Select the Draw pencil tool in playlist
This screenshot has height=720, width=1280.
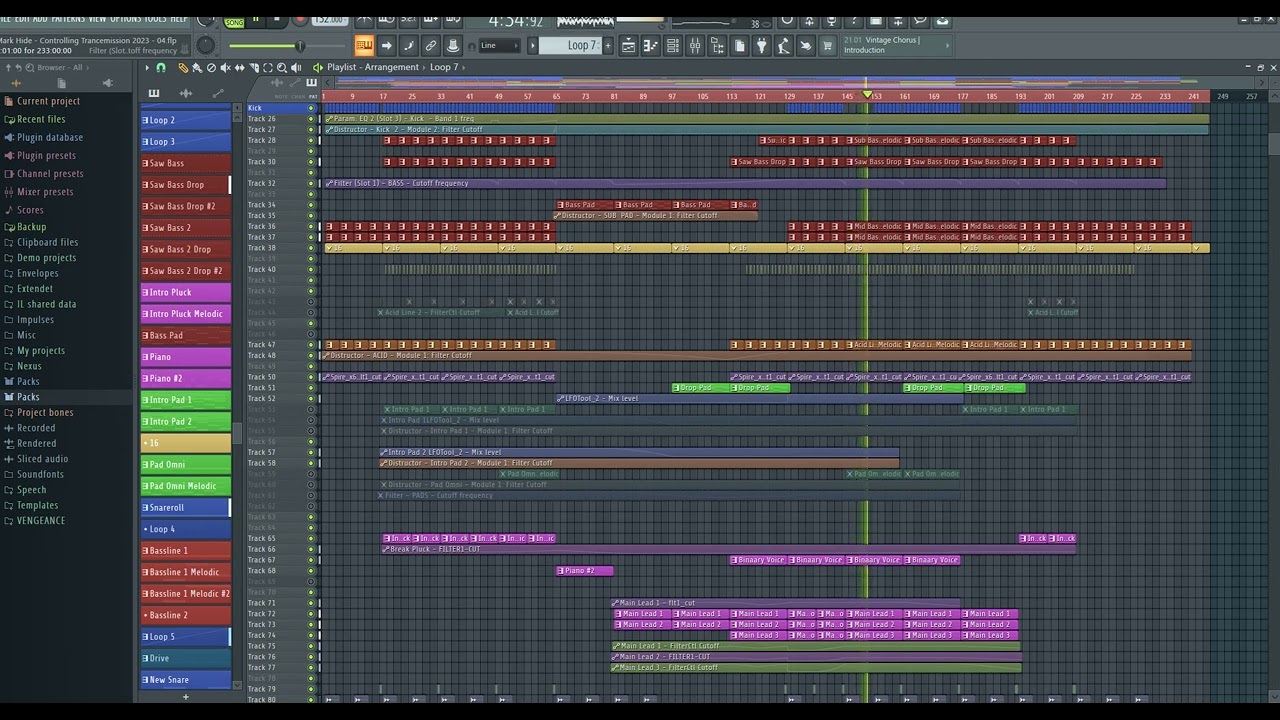coord(183,68)
